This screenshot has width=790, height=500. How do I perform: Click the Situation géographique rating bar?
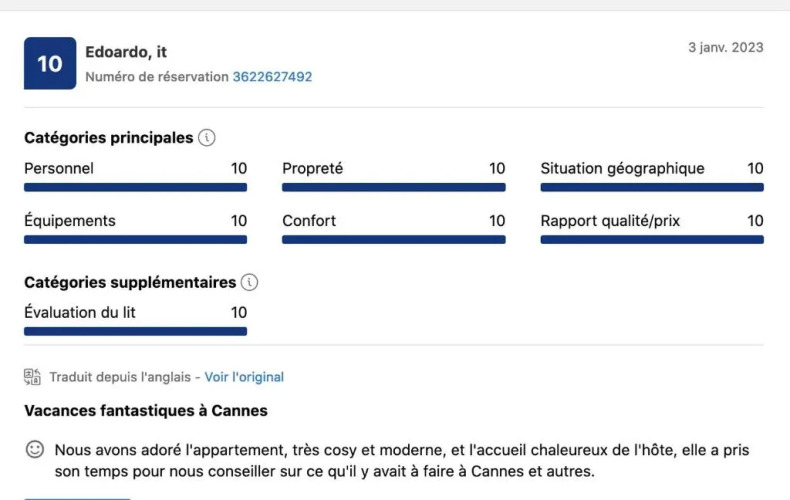pyautogui.click(x=652, y=187)
